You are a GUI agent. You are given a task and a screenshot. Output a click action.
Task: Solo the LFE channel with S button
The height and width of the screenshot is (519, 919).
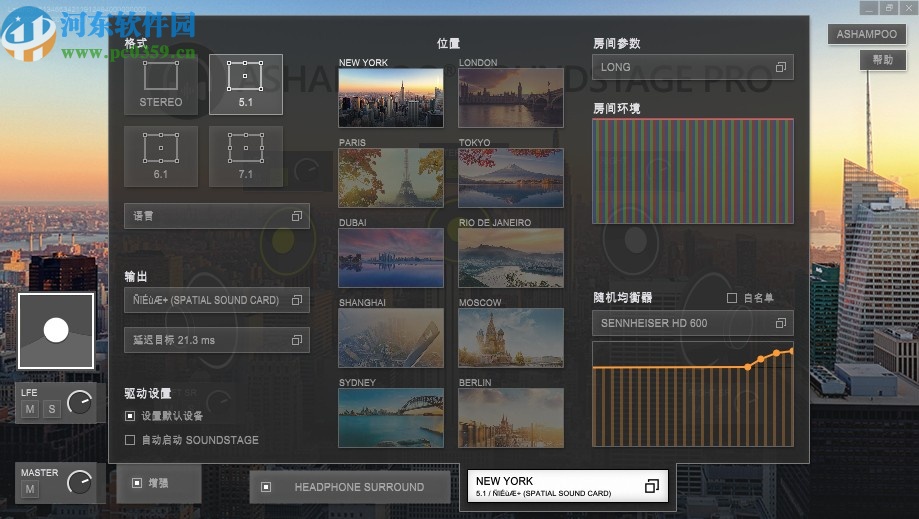52,409
